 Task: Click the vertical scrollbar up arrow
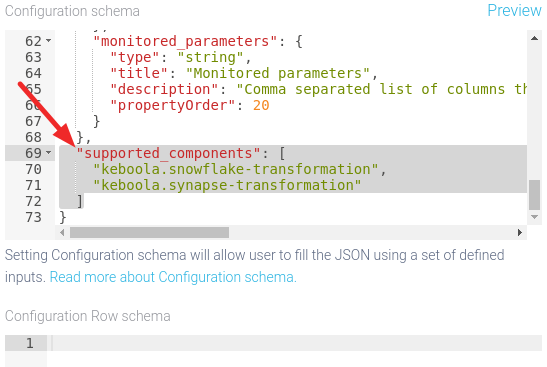pyautogui.click(x=534, y=38)
